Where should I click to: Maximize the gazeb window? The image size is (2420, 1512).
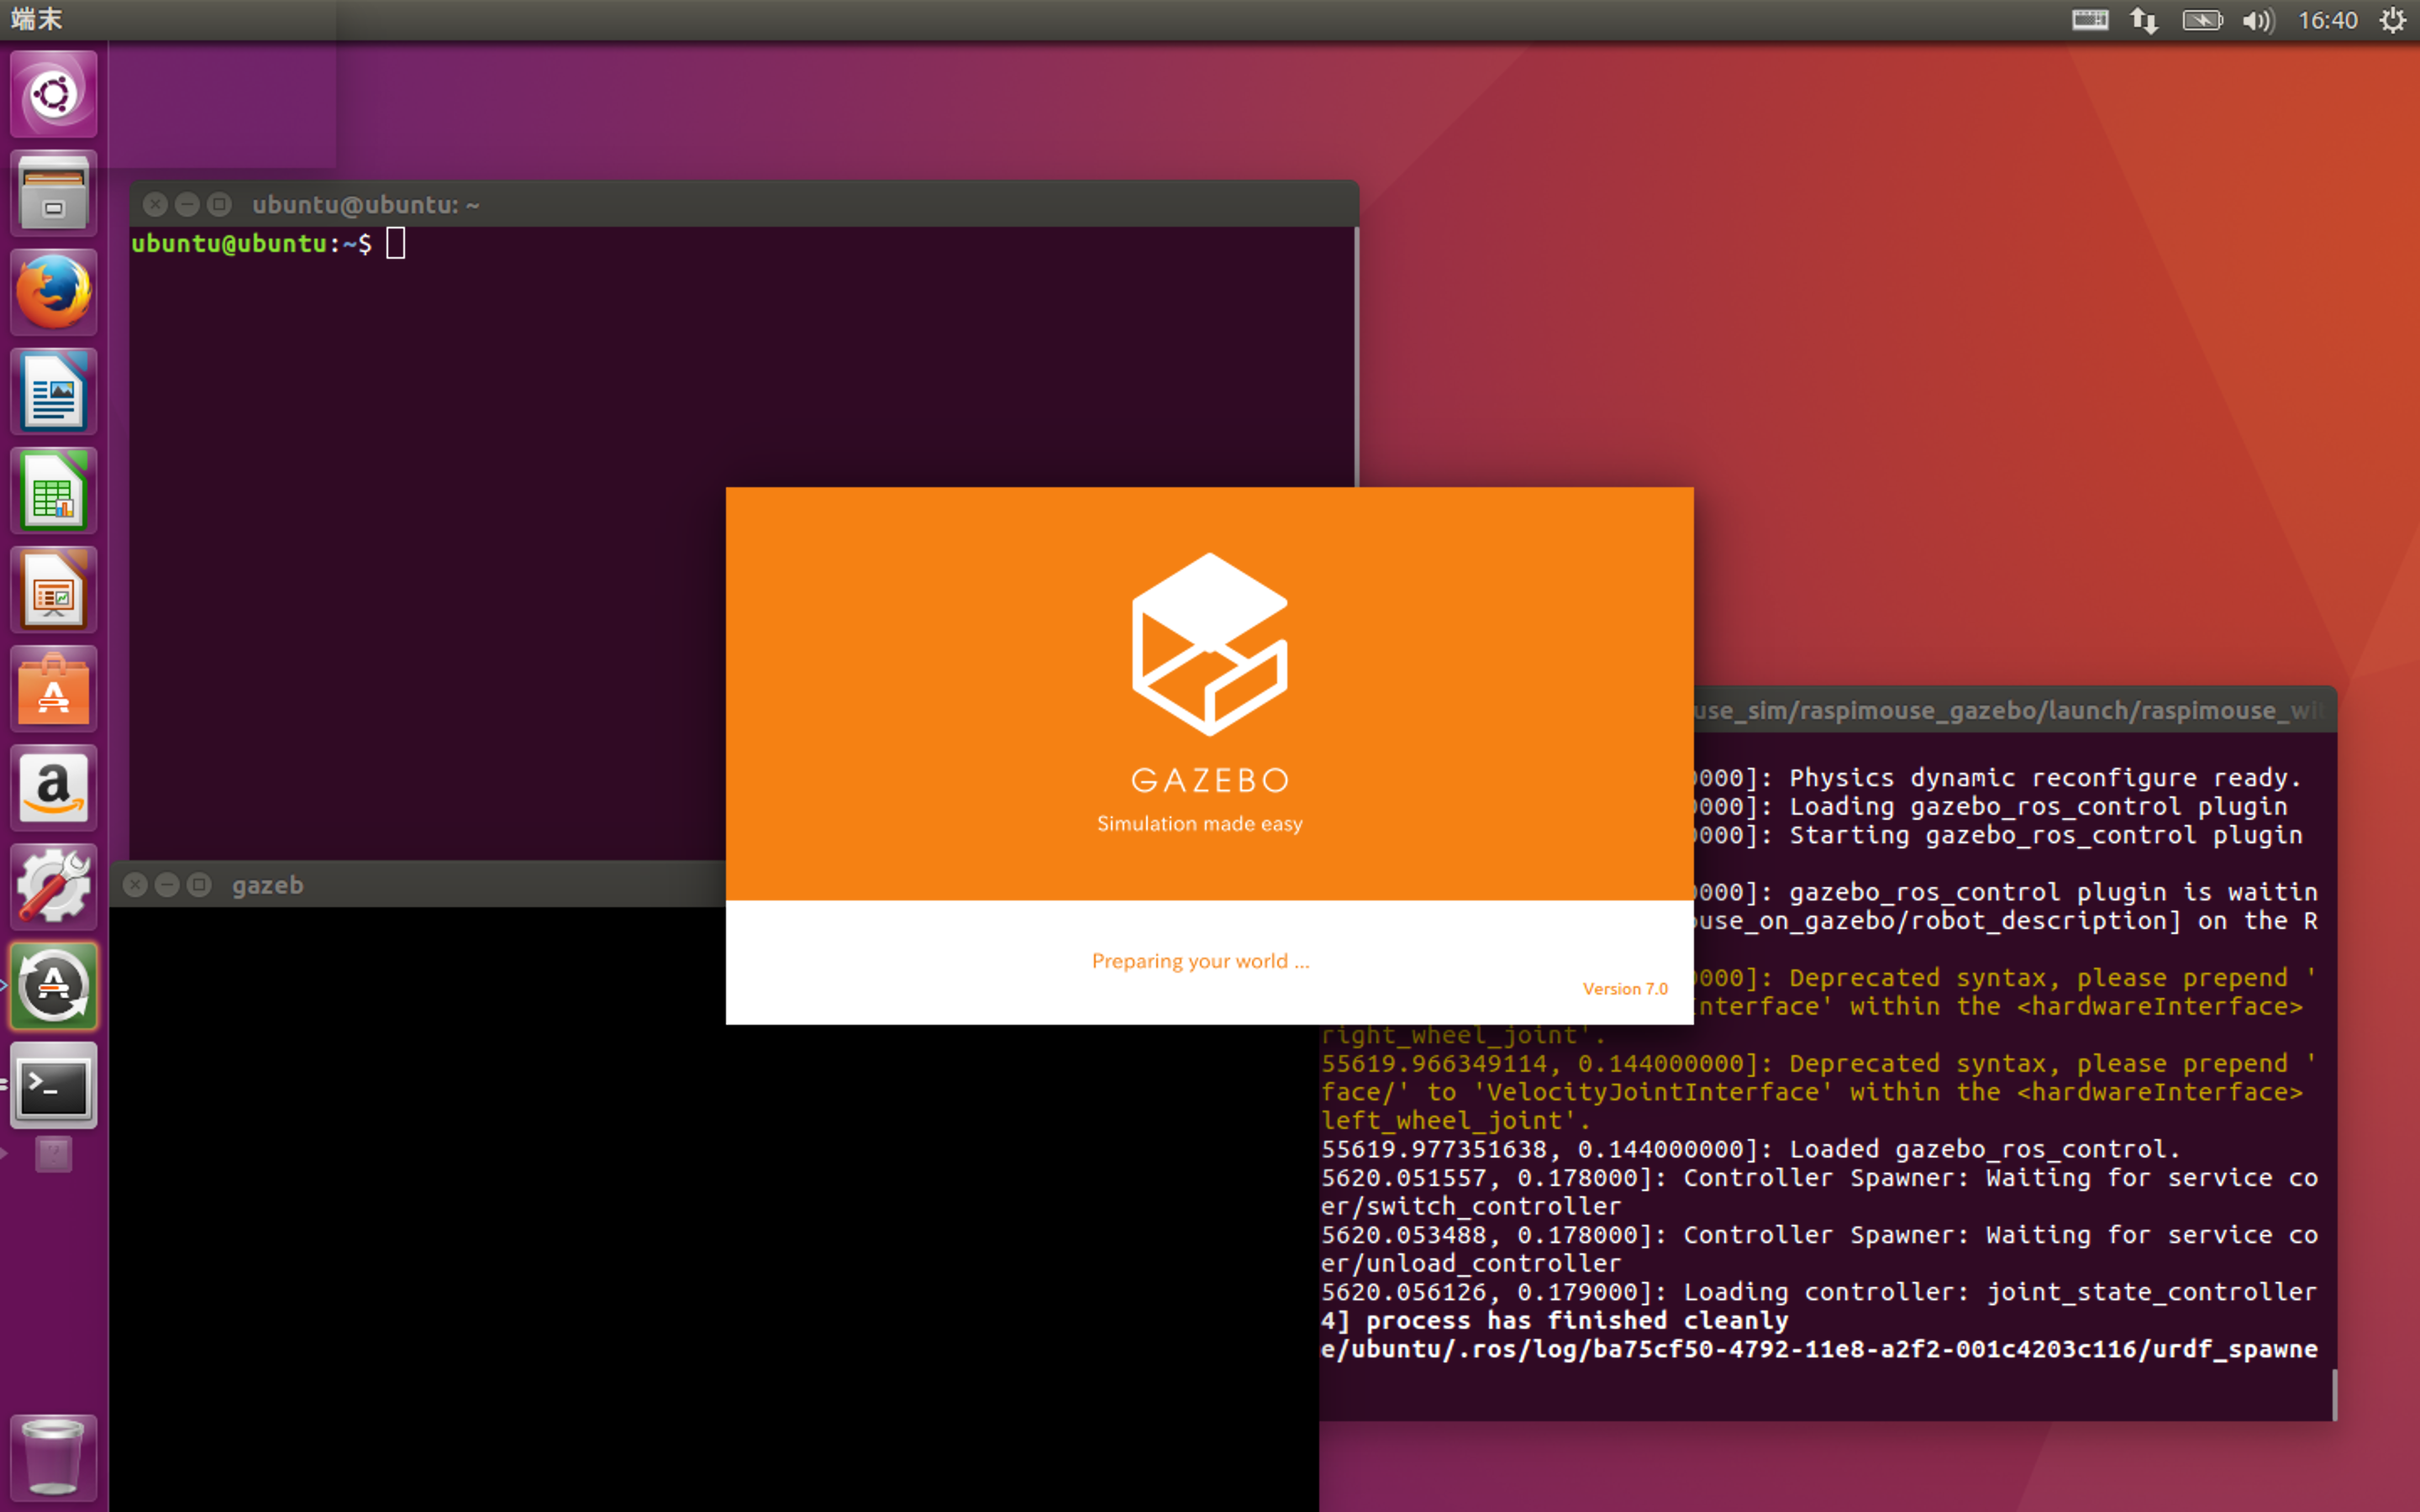199,885
